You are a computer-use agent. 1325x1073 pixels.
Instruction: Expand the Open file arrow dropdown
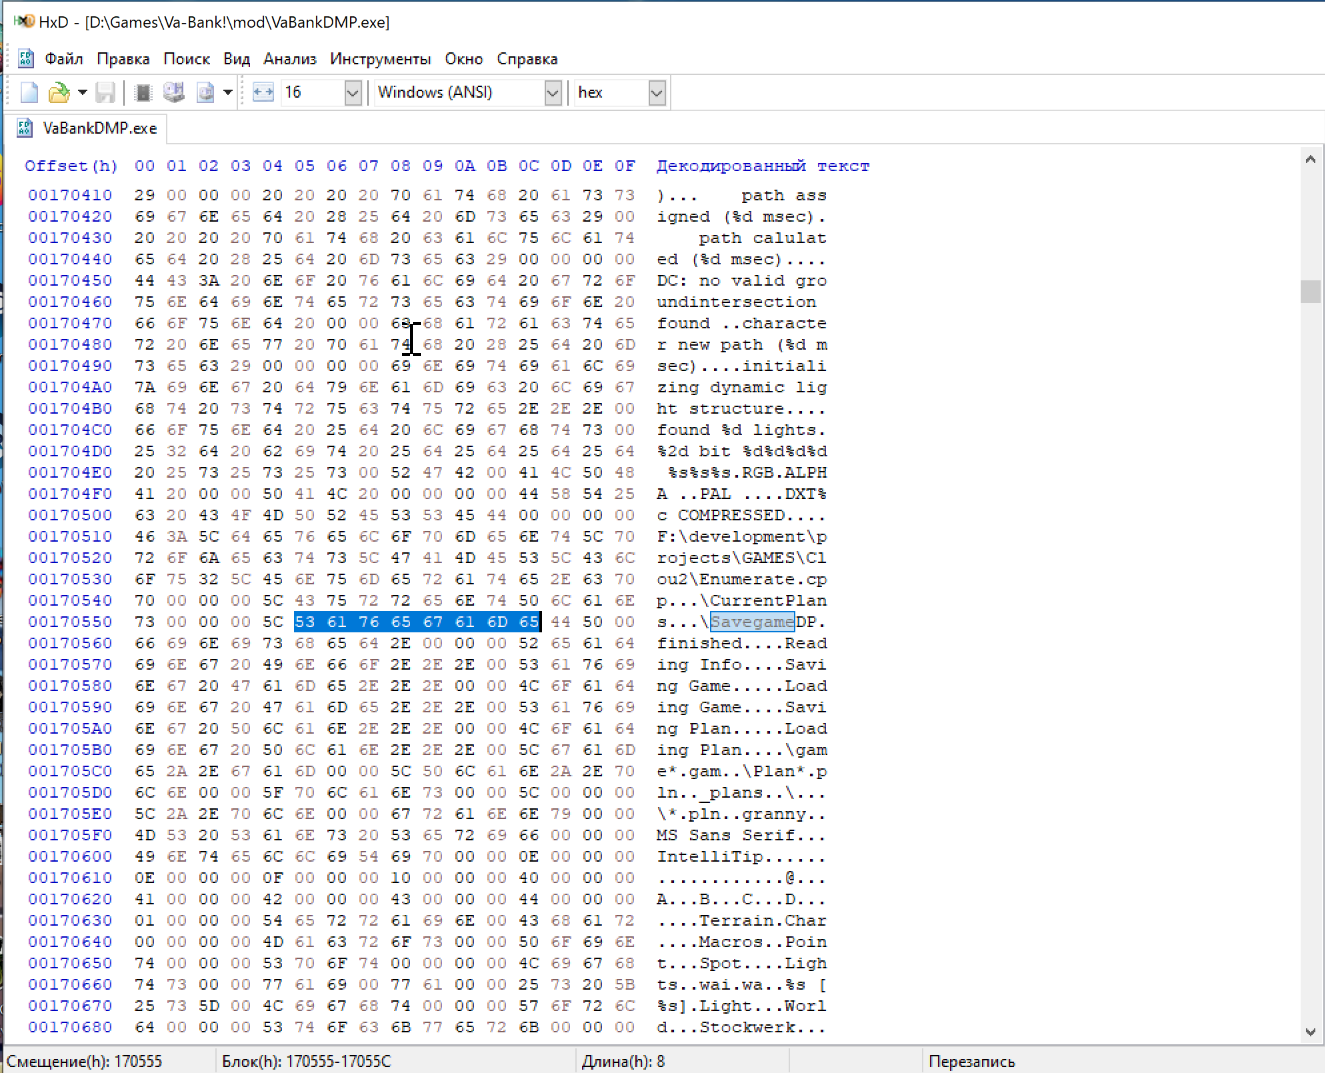[x=82, y=93]
